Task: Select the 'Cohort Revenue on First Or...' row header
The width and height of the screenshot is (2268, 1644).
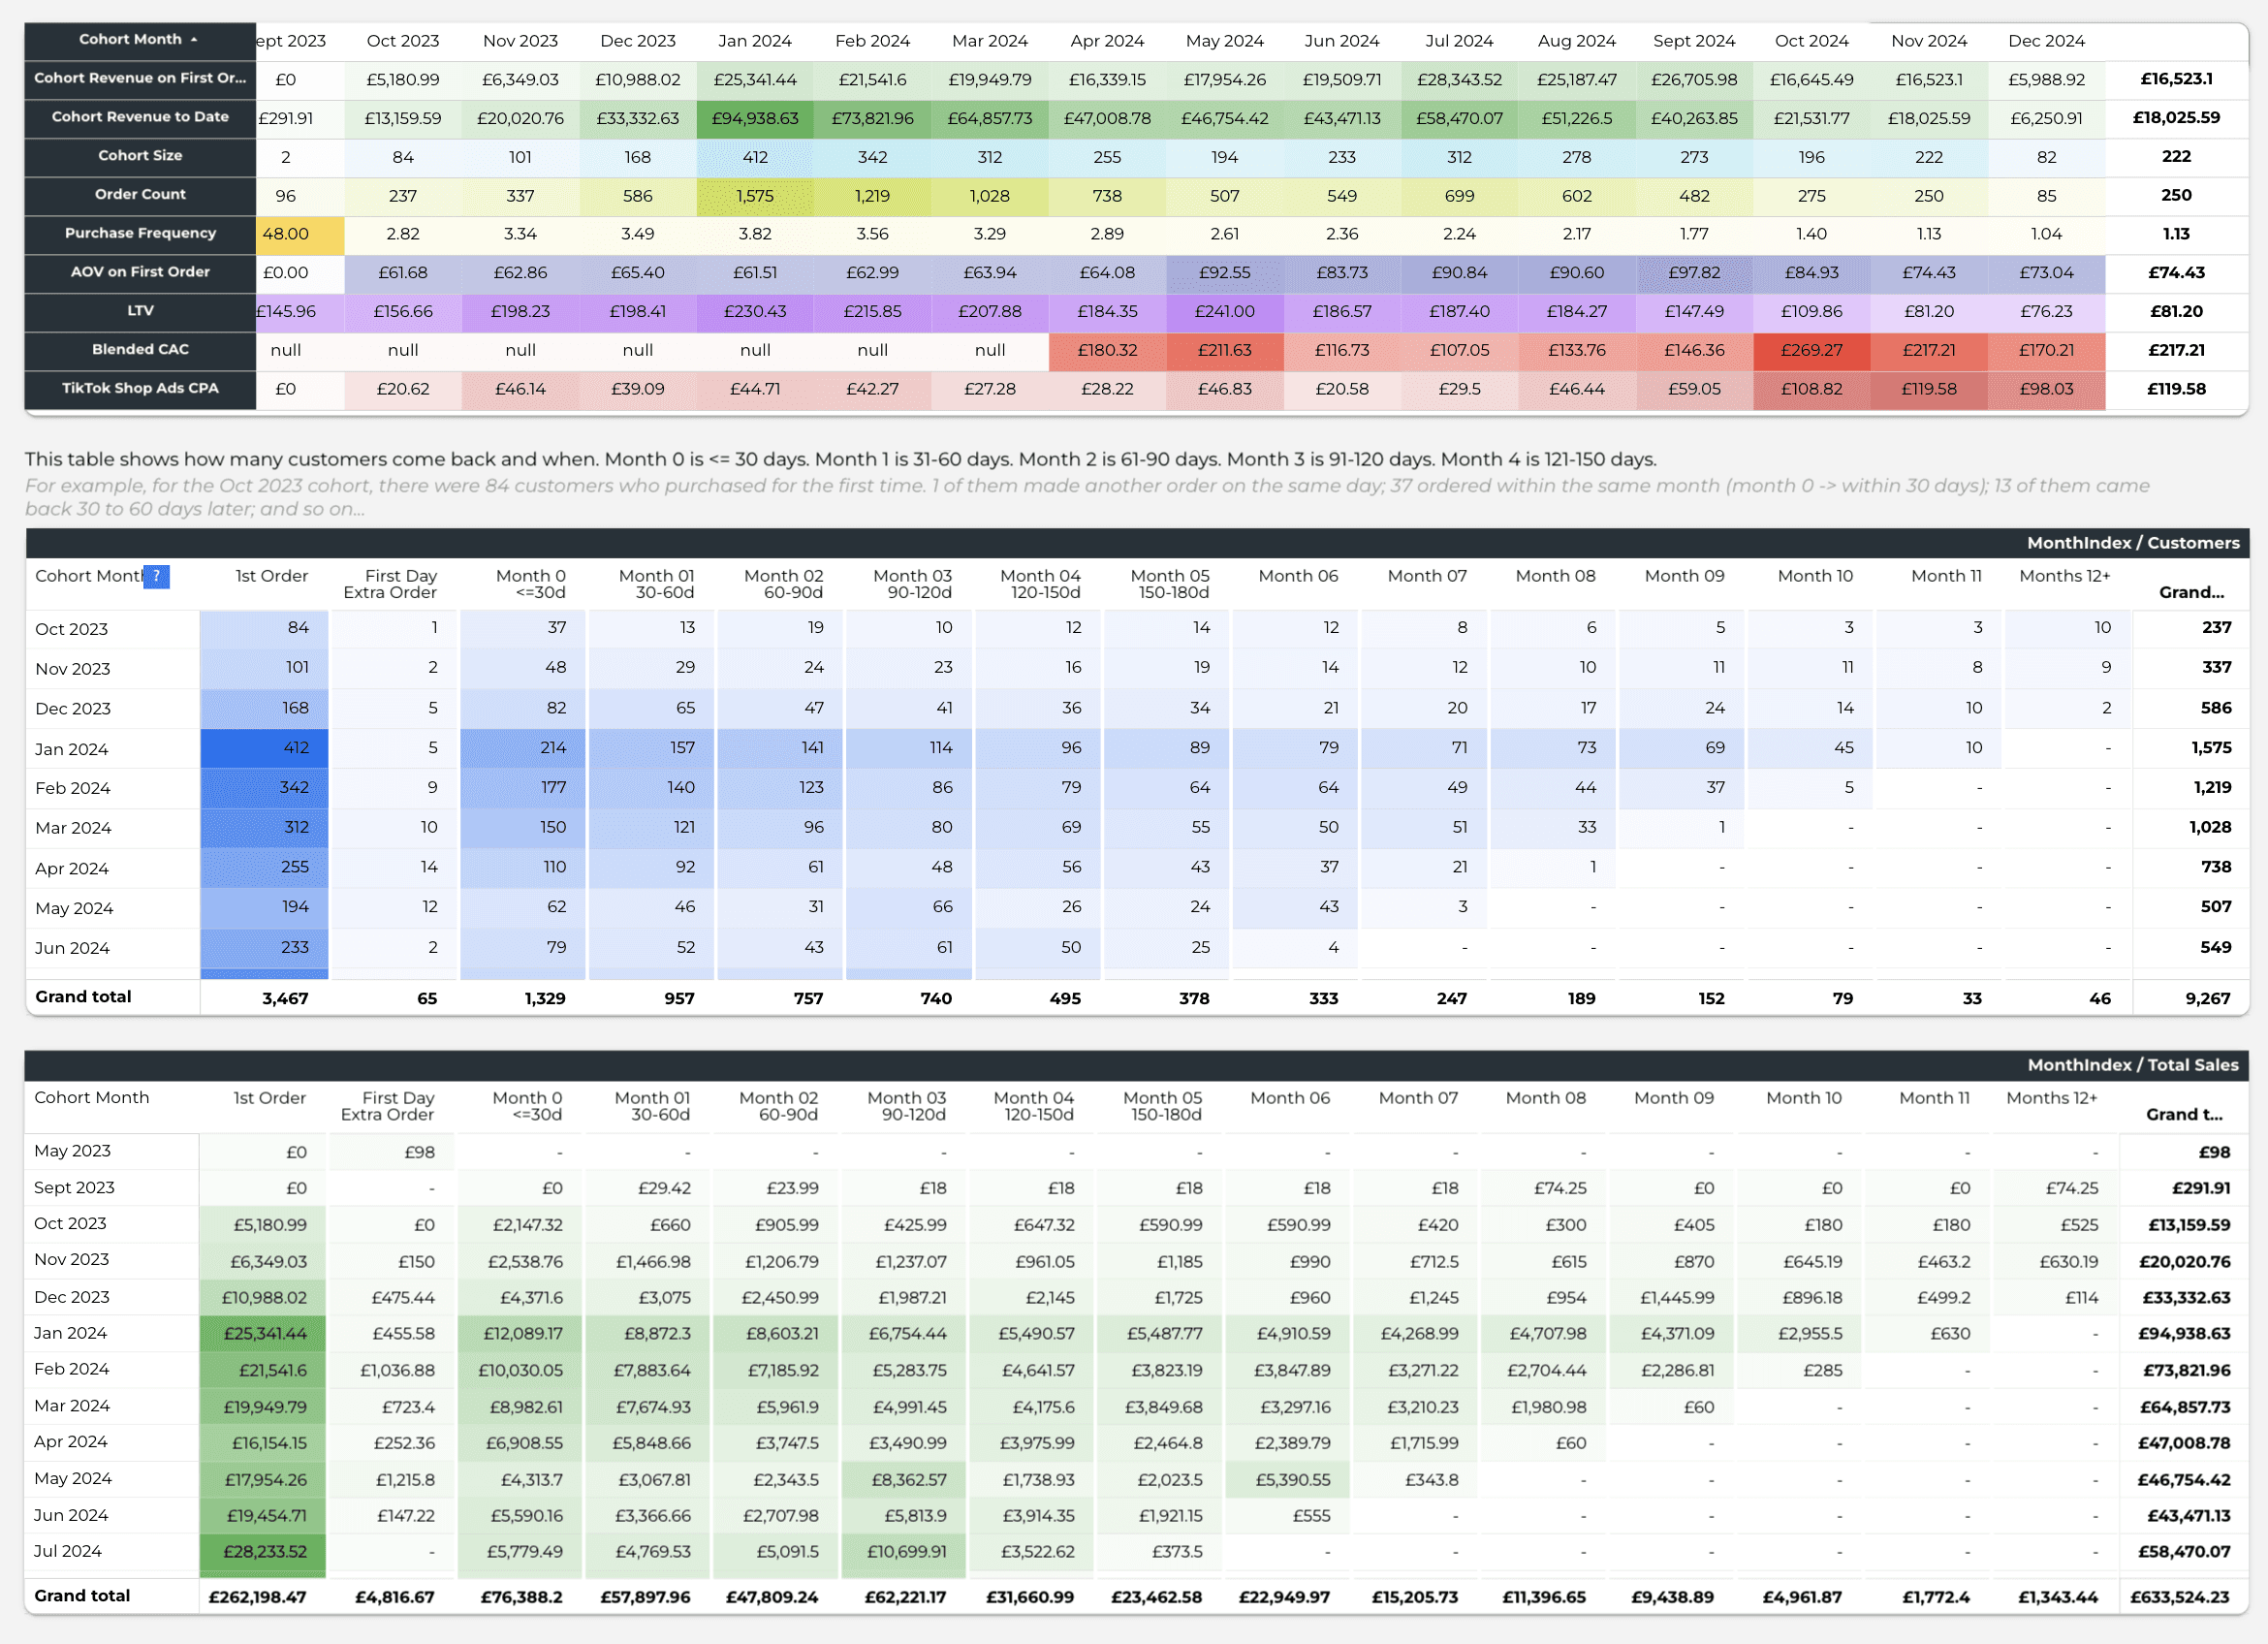Action: pyautogui.click(x=140, y=79)
